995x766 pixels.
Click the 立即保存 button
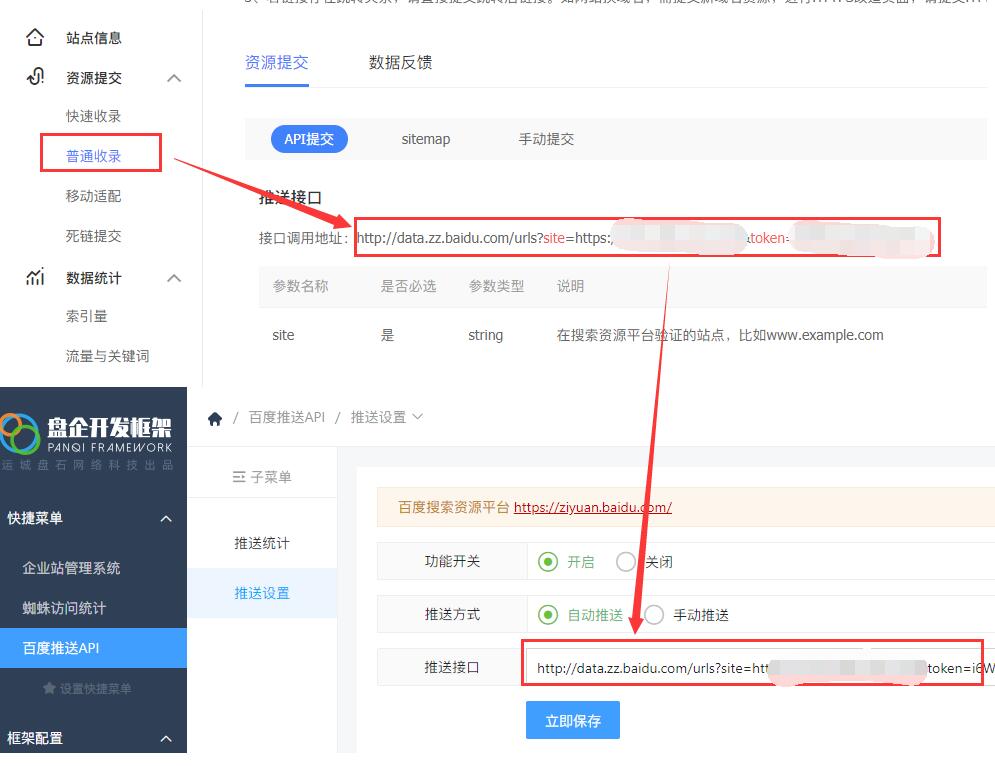coord(572,720)
